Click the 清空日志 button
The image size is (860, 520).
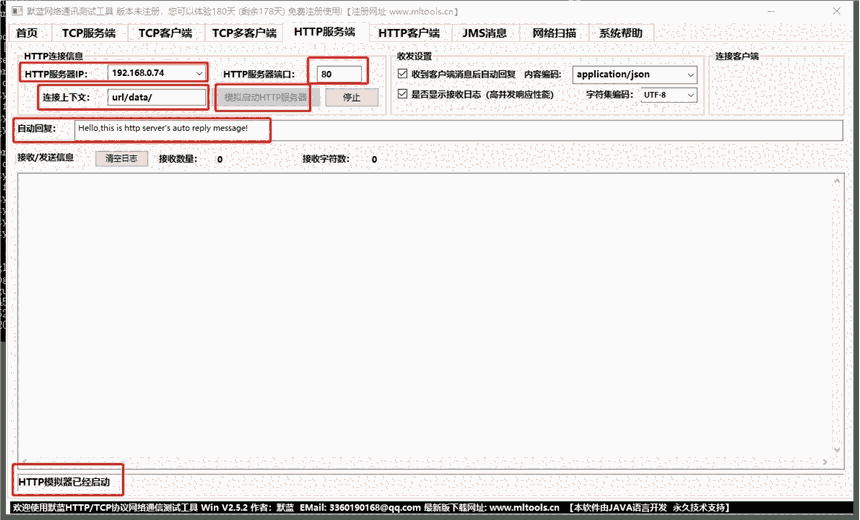coord(122,158)
